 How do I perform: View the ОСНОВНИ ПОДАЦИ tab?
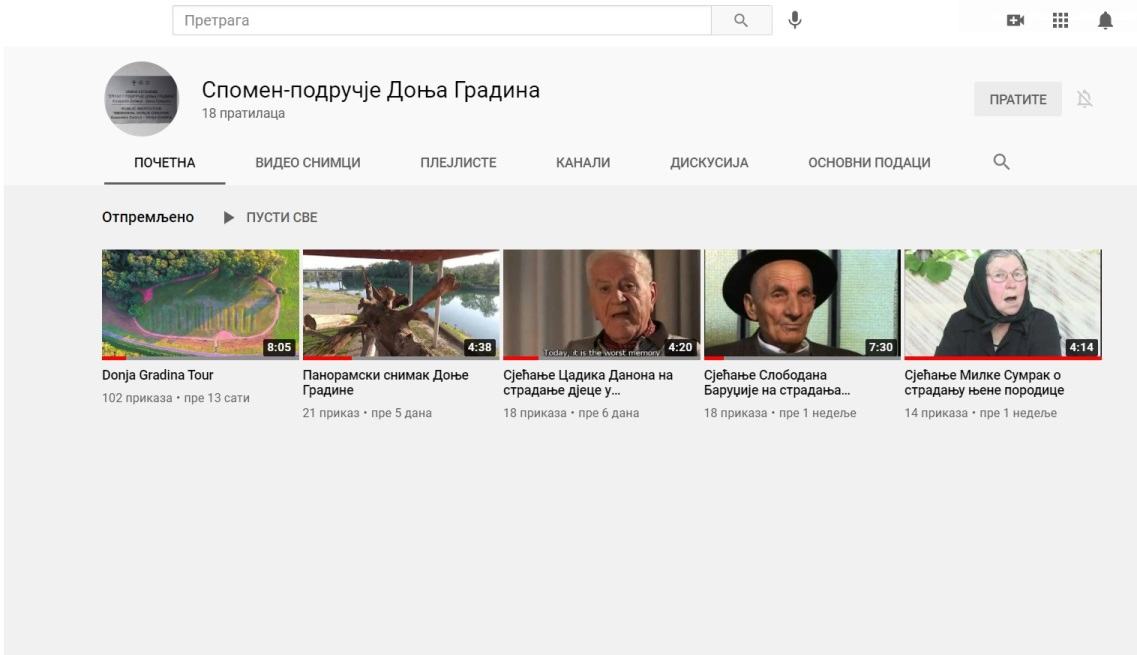[x=869, y=163]
